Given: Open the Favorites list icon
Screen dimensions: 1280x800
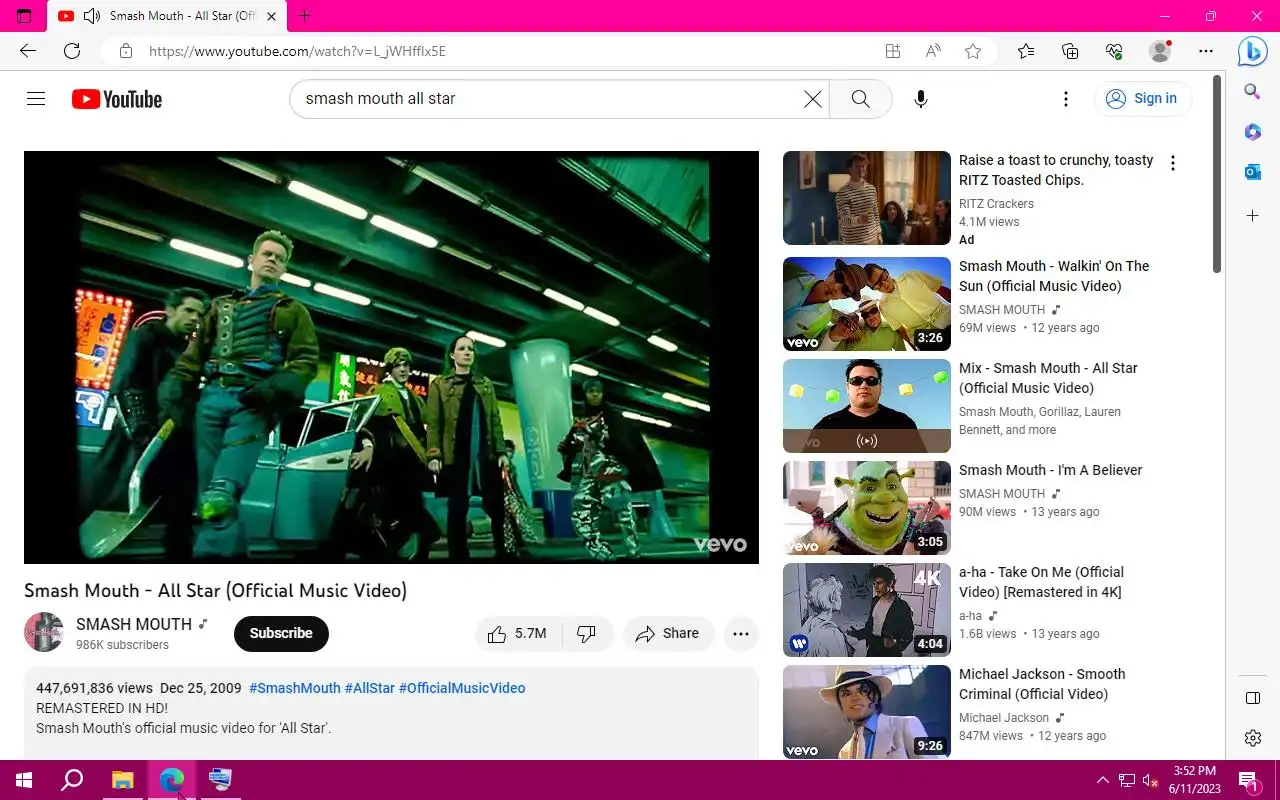Looking at the screenshot, I should [x=1026, y=51].
